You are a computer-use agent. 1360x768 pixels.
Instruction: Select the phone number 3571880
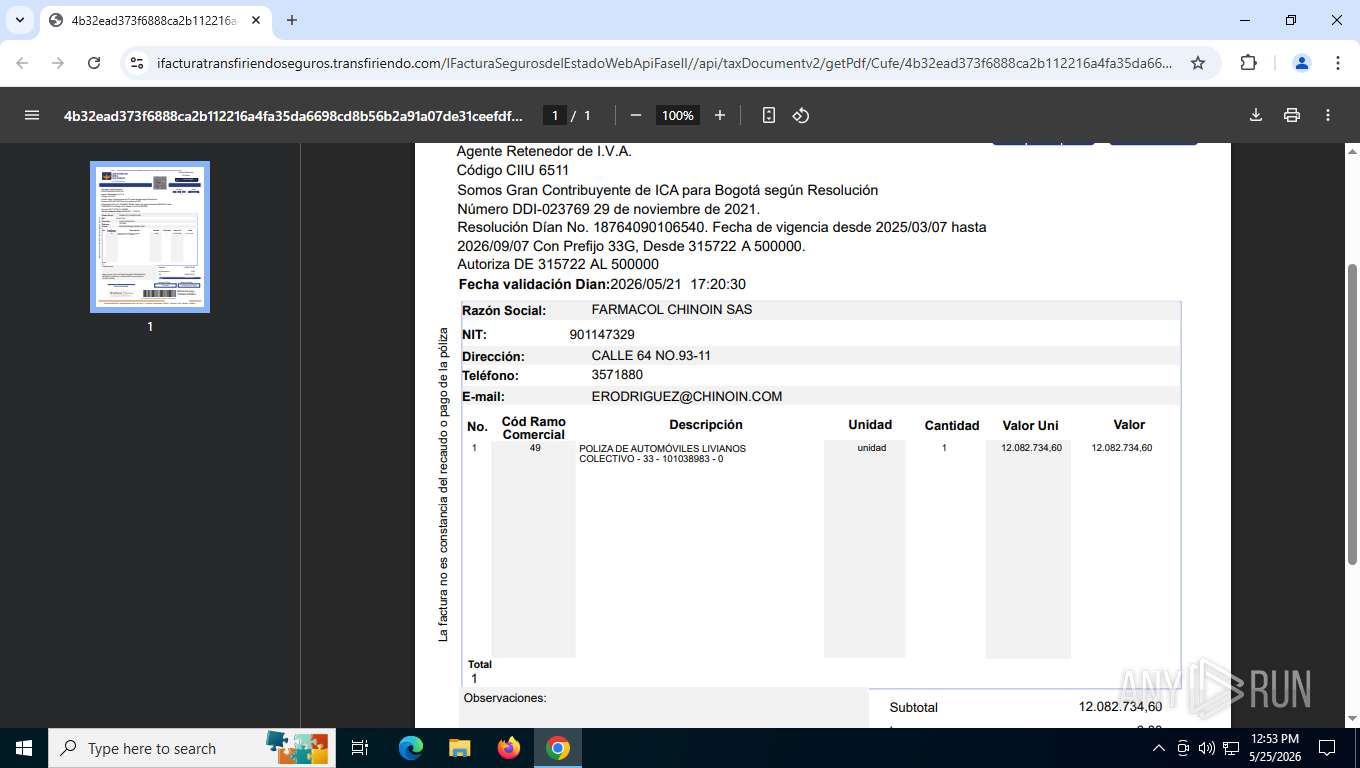[617, 376]
